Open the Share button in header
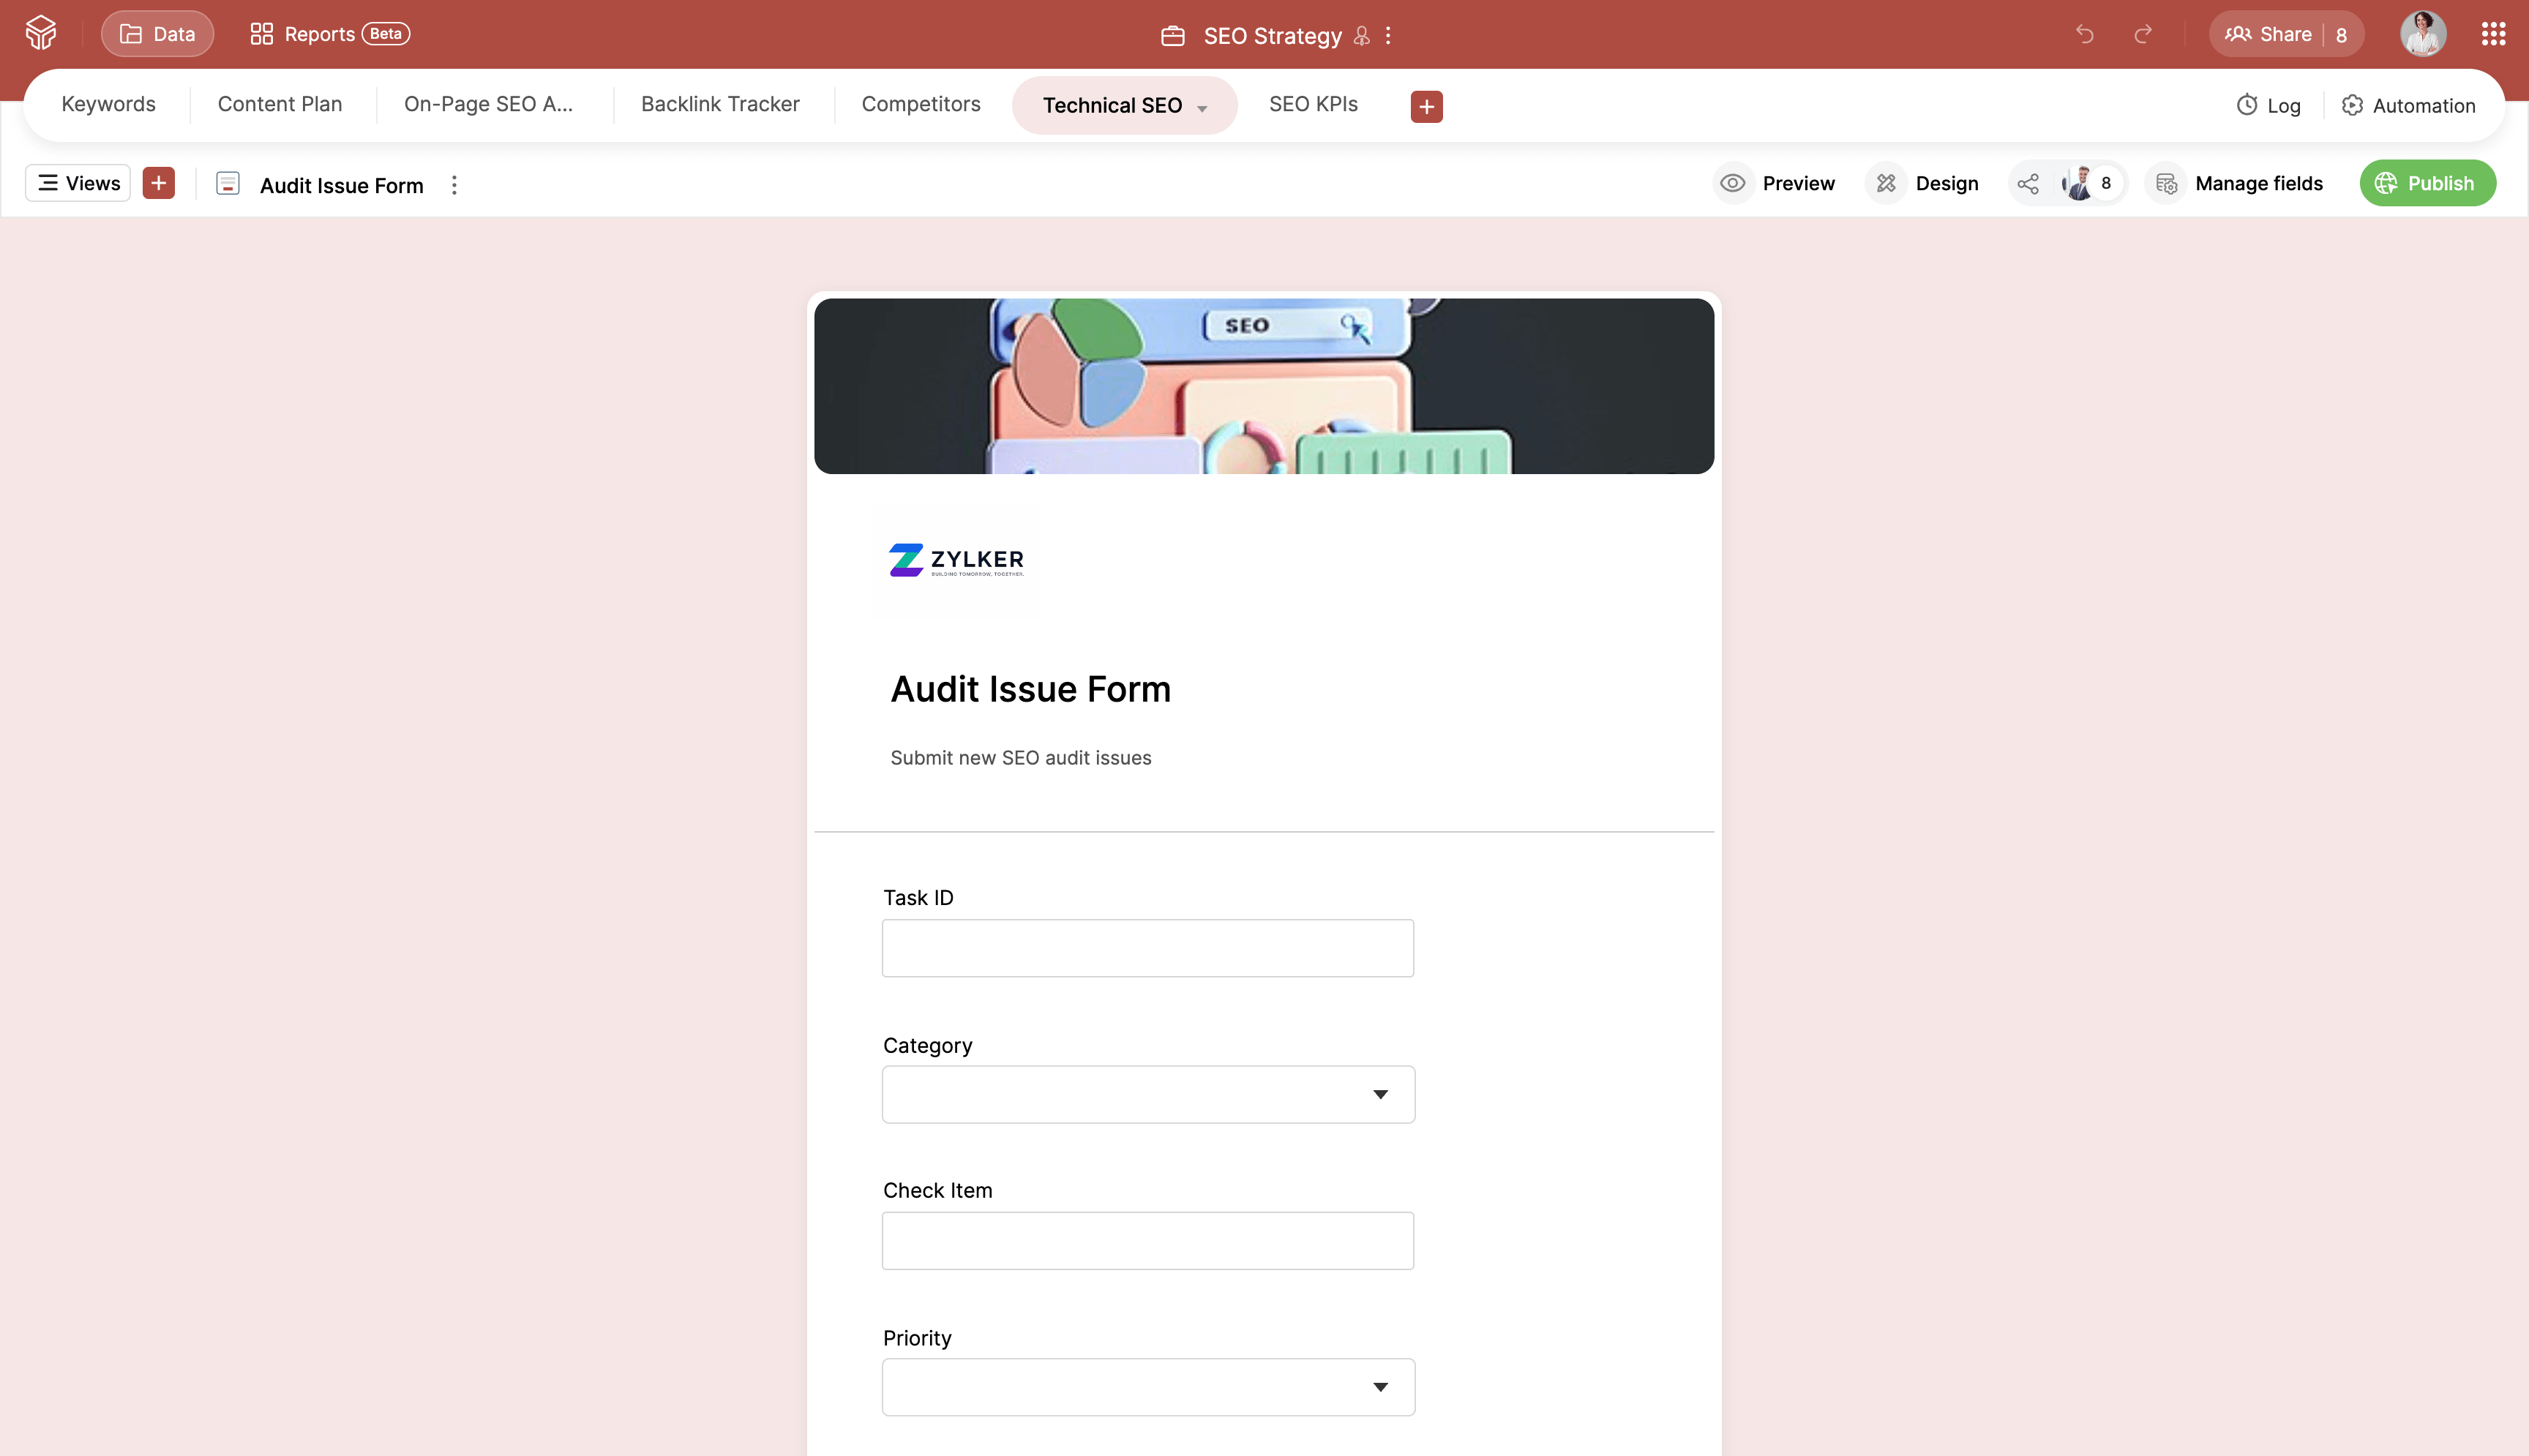 click(2286, 35)
